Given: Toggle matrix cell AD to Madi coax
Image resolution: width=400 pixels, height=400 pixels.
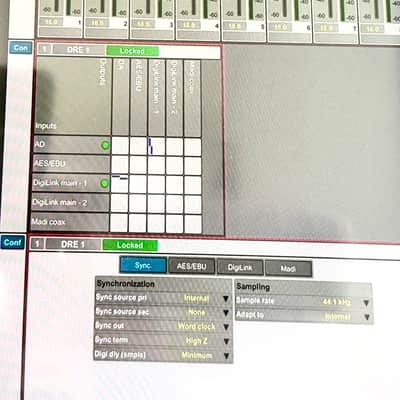Looking at the screenshot, I should (x=192, y=147).
